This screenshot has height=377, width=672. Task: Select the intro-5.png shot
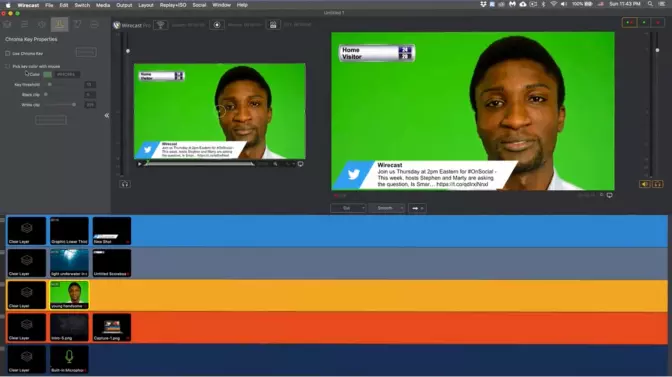point(69,327)
